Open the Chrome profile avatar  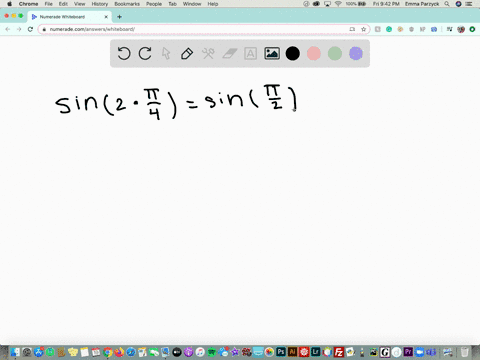click(461, 29)
